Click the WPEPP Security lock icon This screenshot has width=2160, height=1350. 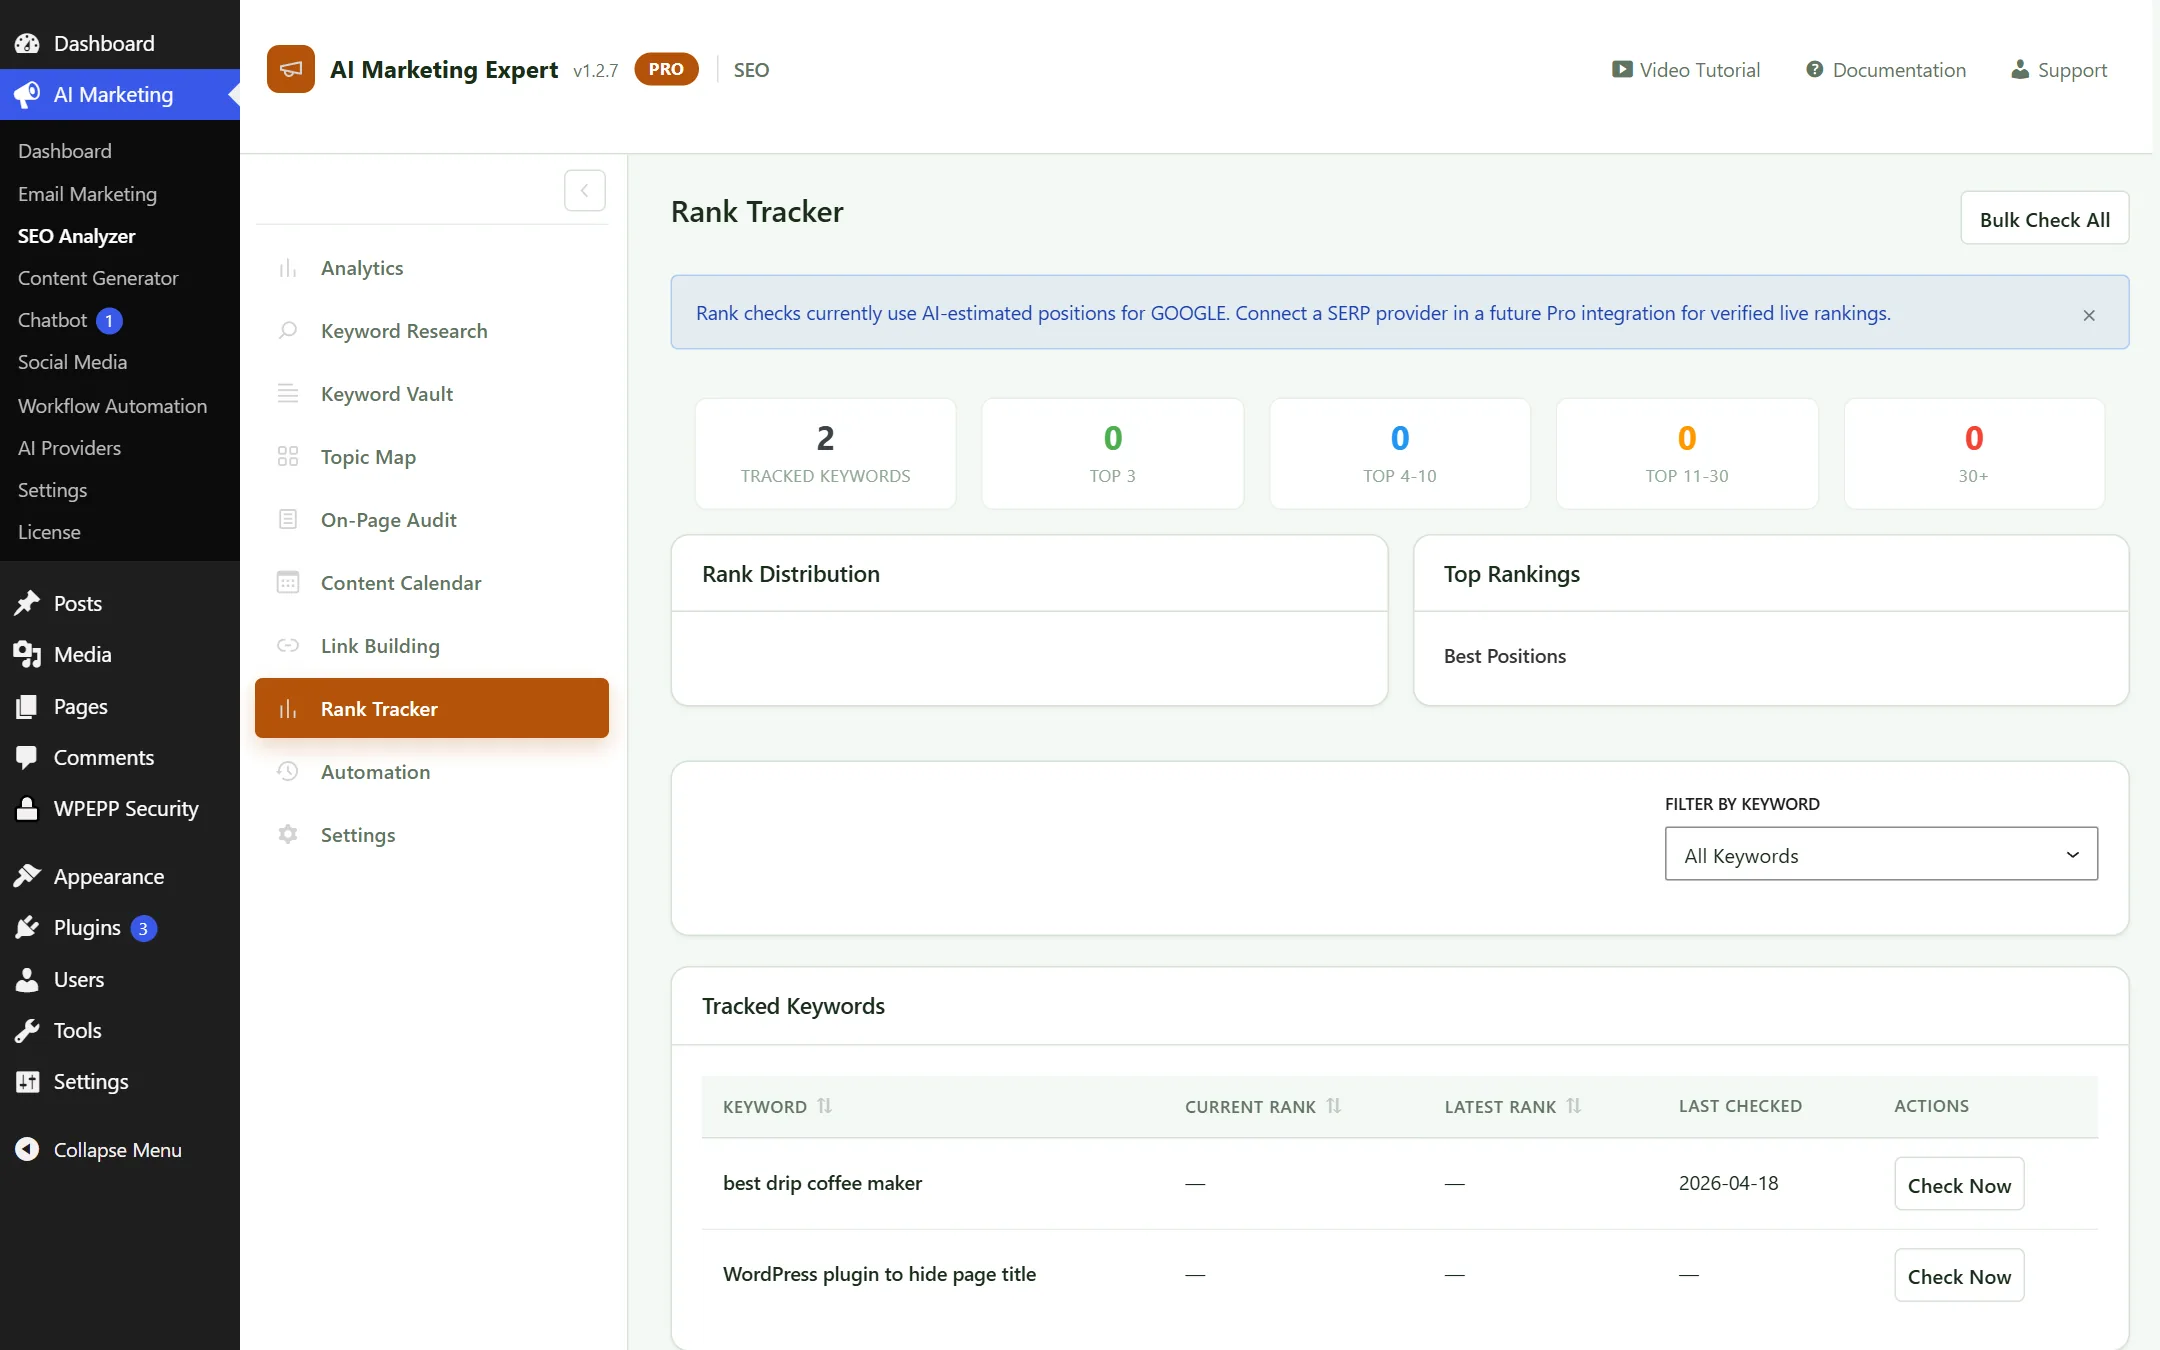(x=27, y=808)
